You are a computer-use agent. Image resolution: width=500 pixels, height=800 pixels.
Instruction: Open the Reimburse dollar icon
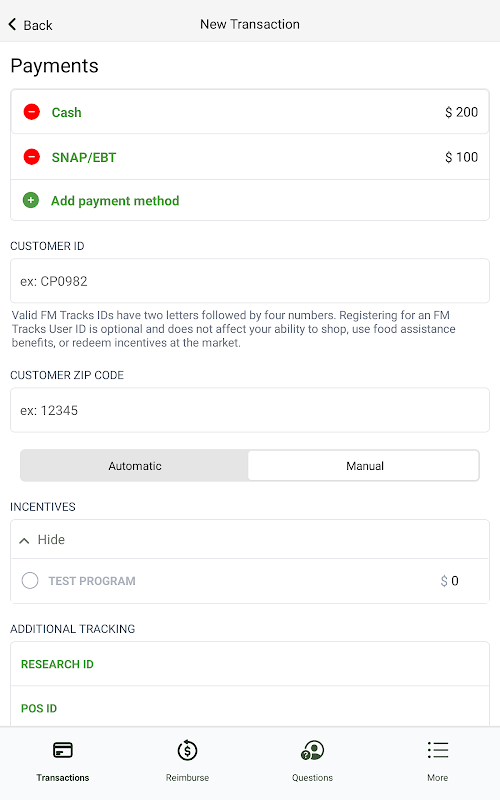click(187, 750)
